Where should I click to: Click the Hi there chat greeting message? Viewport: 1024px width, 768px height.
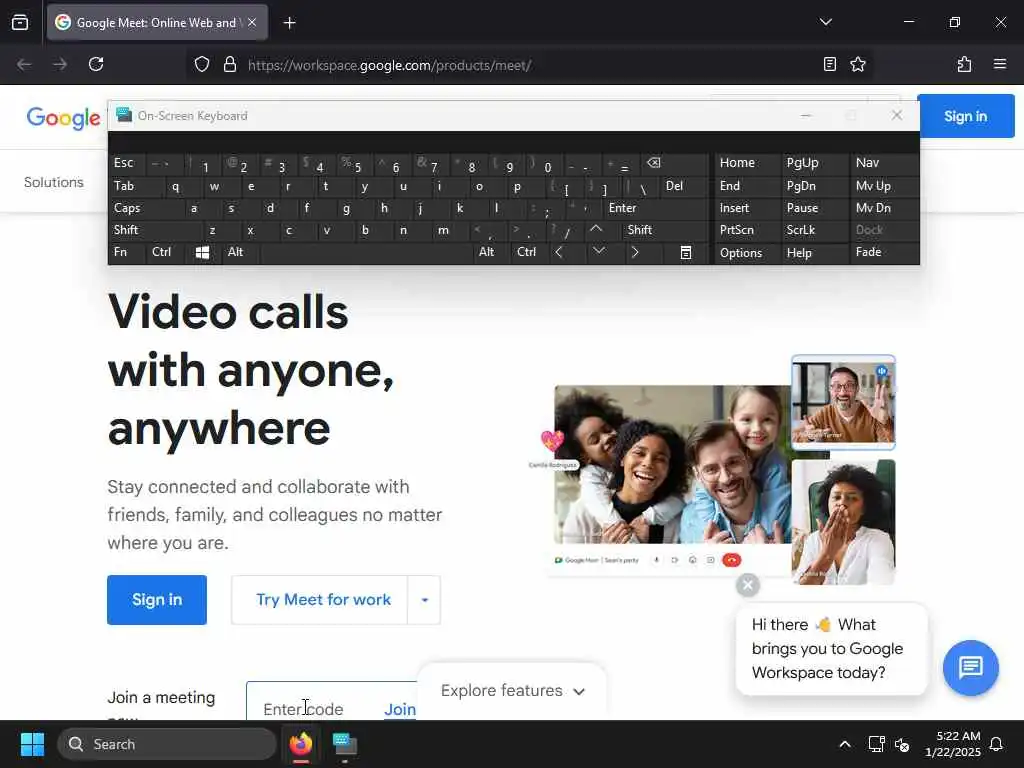[831, 648]
